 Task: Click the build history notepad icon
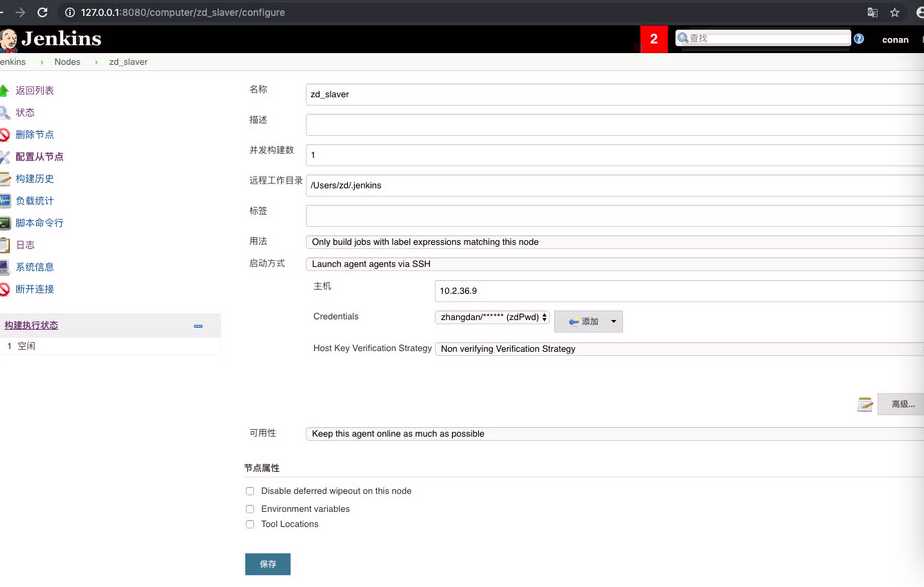click(x=5, y=179)
